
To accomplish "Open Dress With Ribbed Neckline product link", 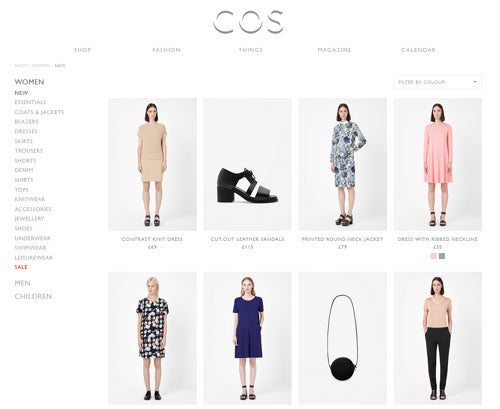I will [437, 239].
